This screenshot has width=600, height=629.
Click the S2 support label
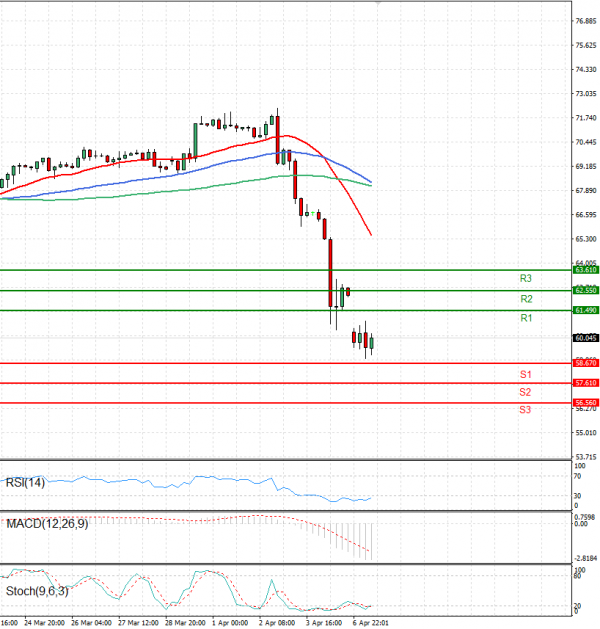(525, 392)
